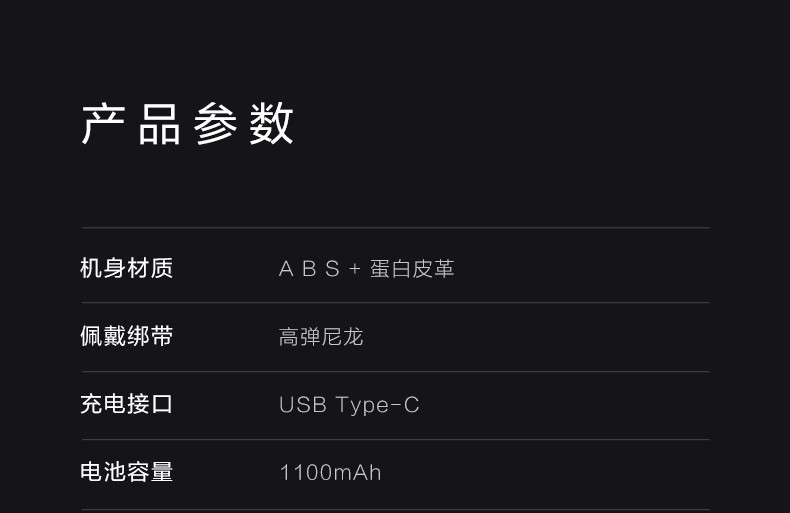Click the ABS material text
Viewport: 790px width, 513px height.
coord(309,269)
